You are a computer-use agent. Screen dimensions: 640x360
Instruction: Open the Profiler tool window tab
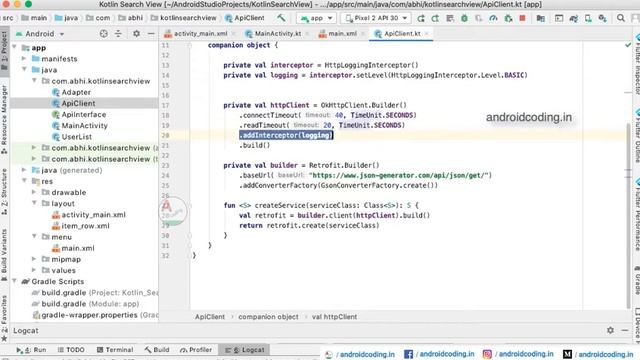click(x=196, y=350)
